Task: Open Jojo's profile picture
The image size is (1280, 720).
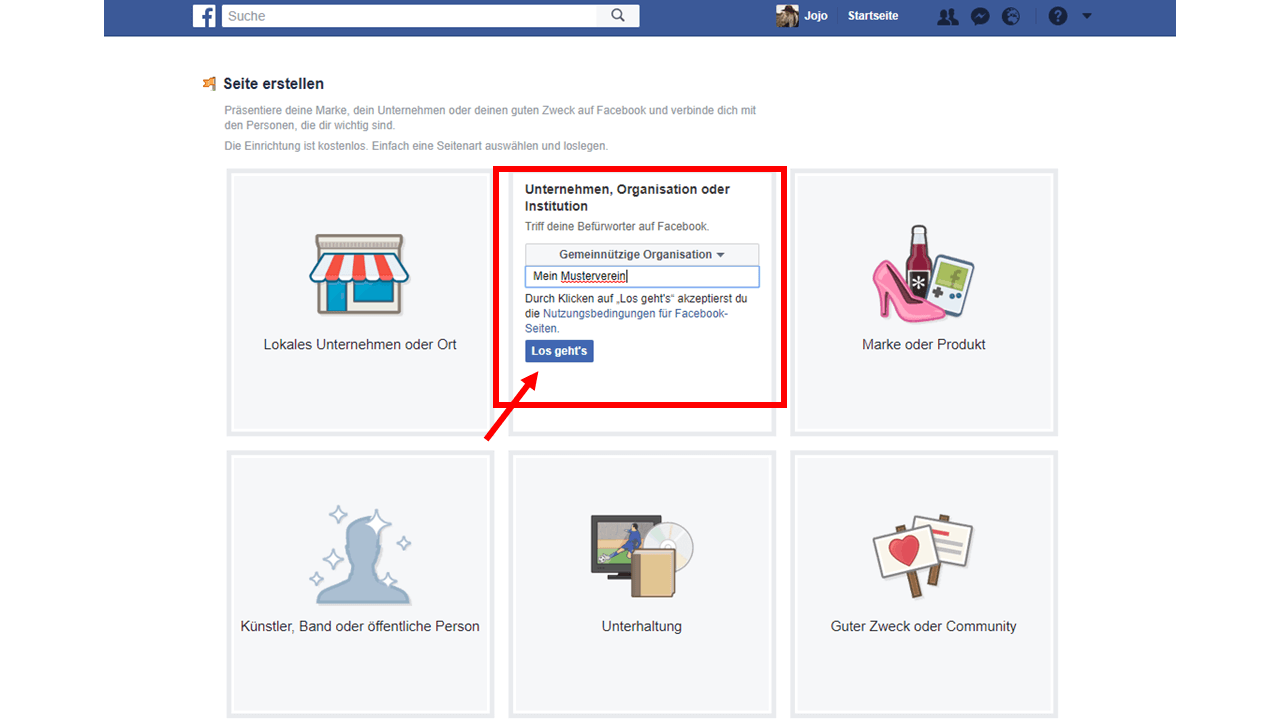Action: (787, 16)
